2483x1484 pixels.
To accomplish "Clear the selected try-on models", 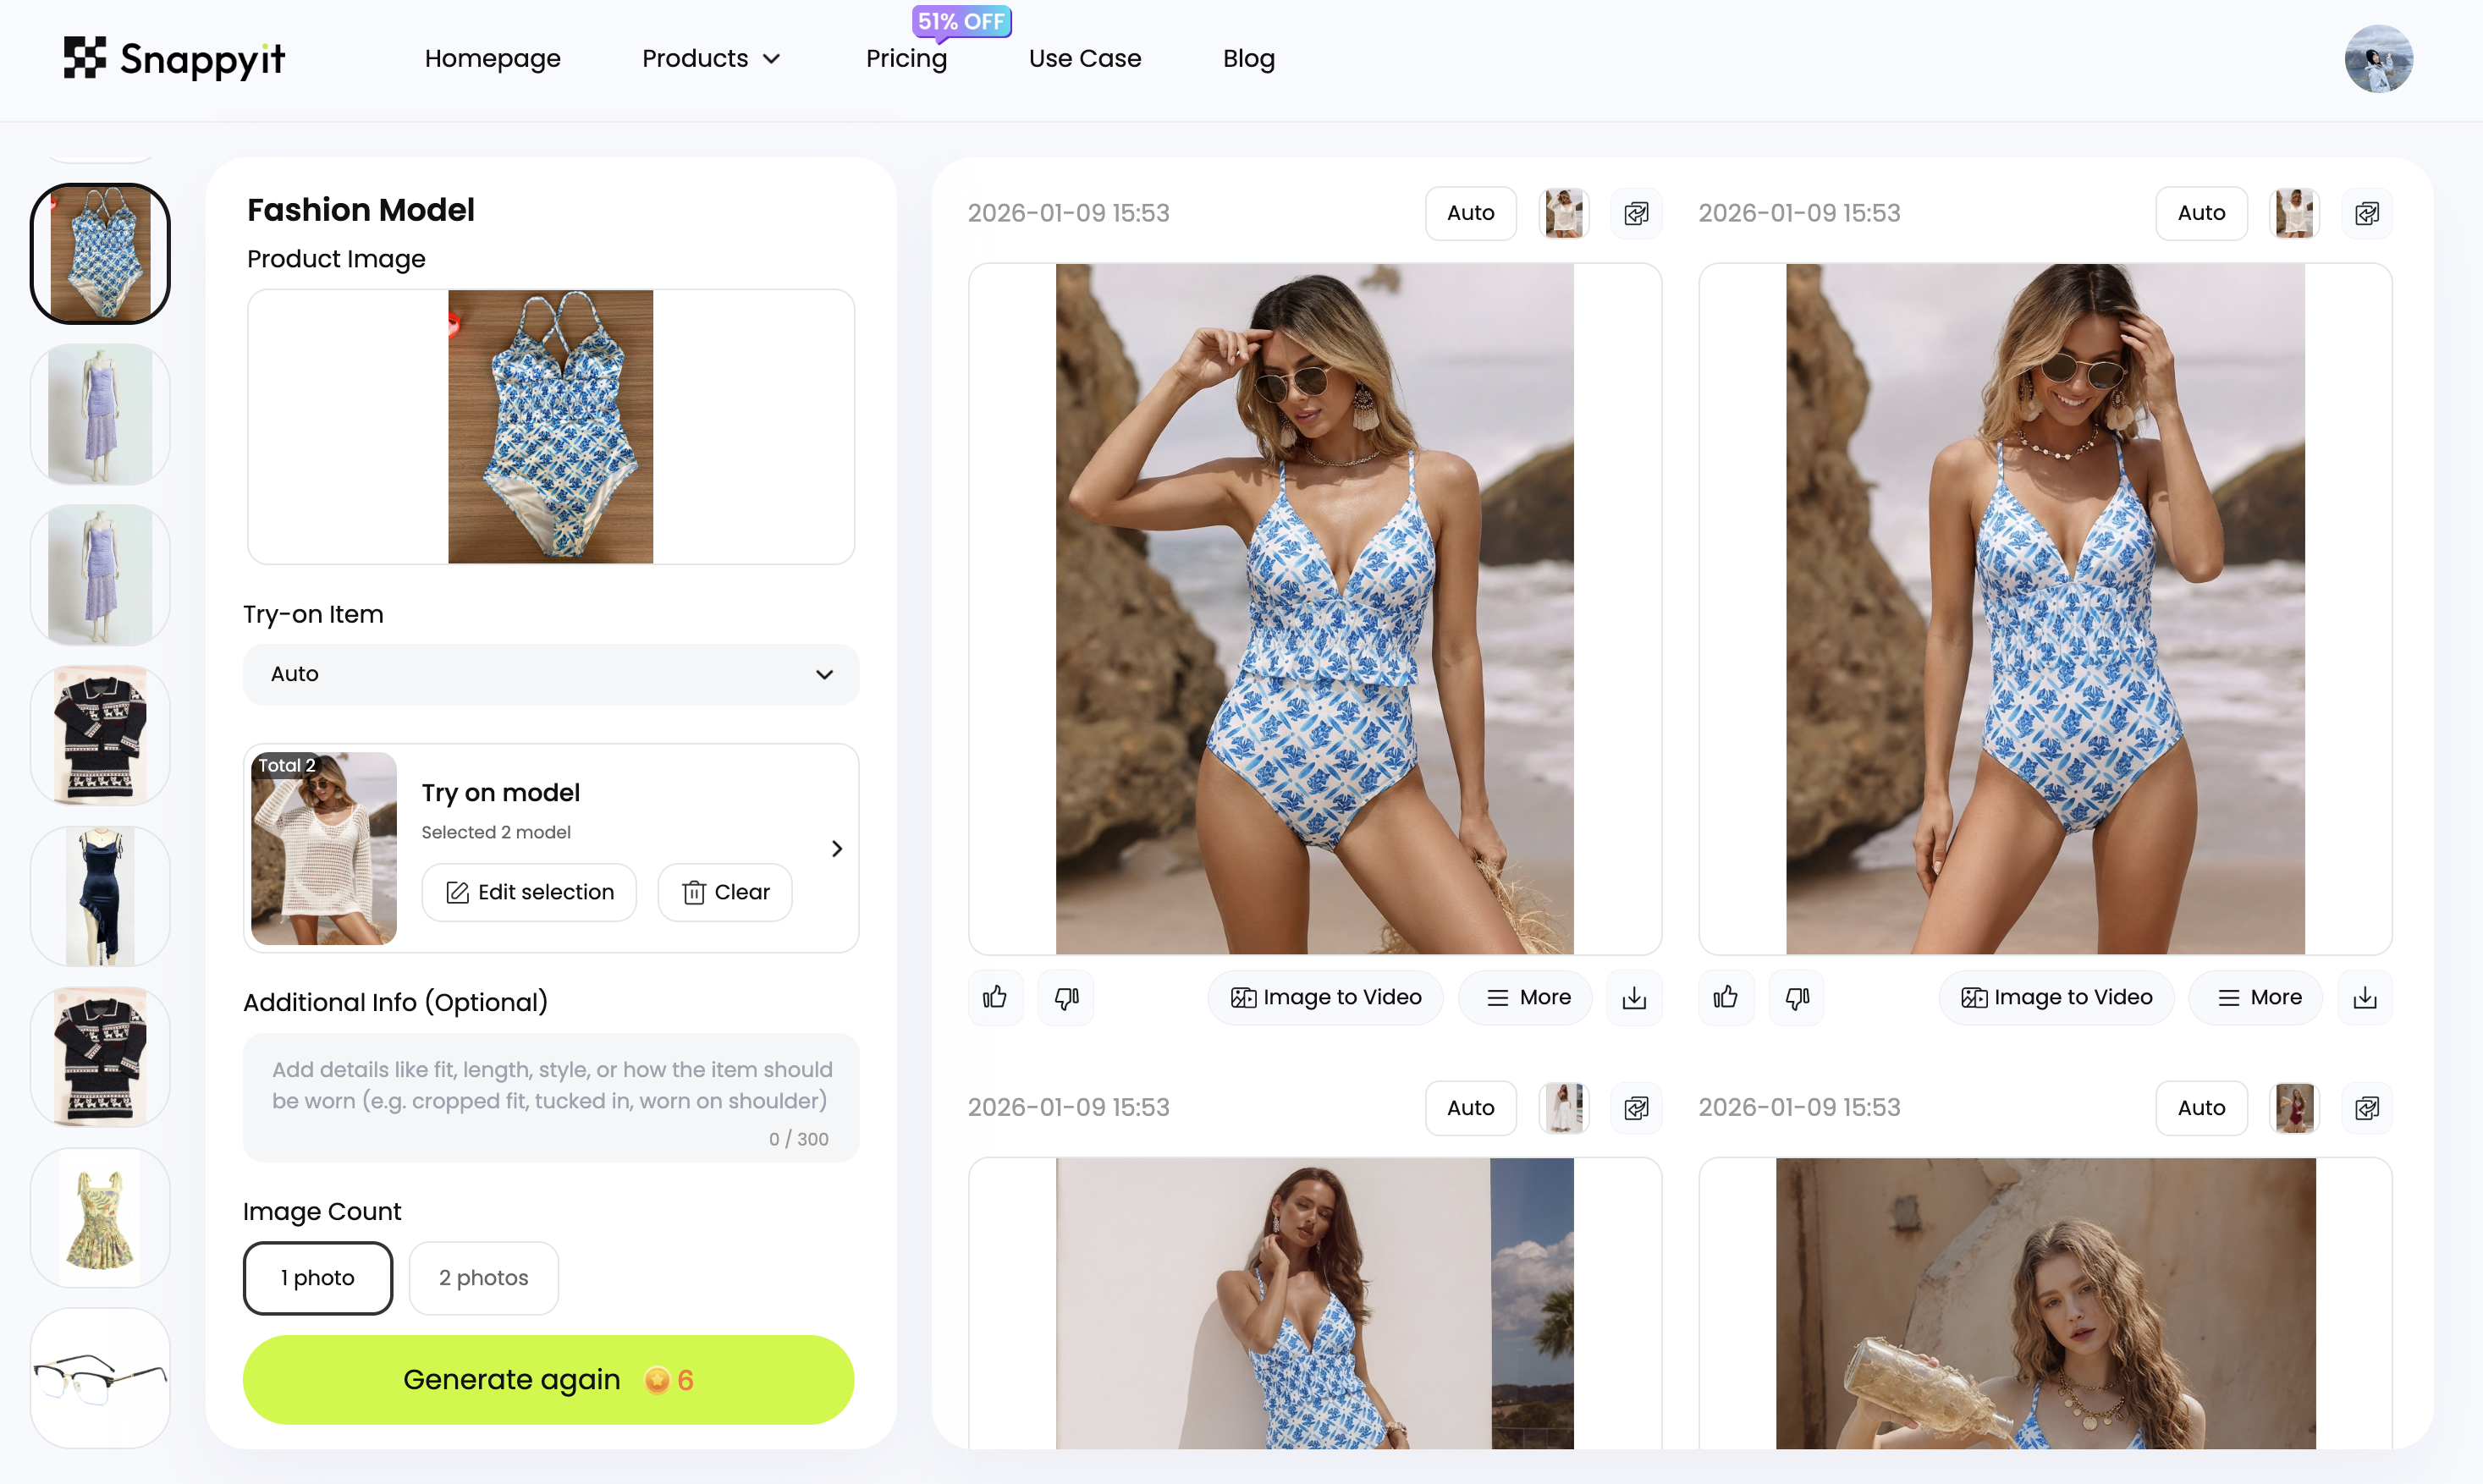I will coord(725,892).
